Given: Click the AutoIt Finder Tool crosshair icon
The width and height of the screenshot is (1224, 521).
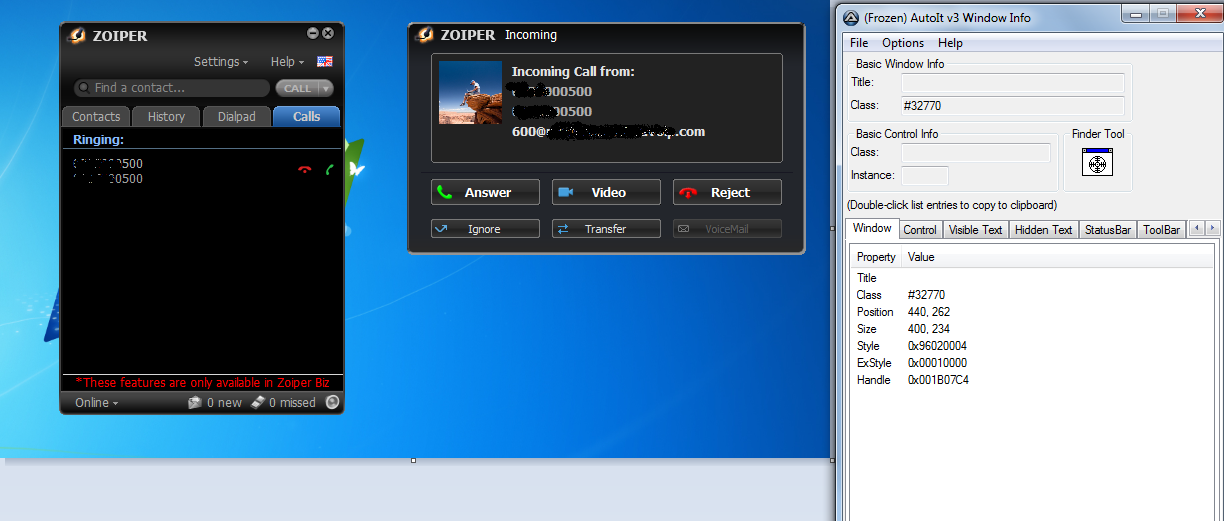Looking at the screenshot, I should coord(1097,162).
